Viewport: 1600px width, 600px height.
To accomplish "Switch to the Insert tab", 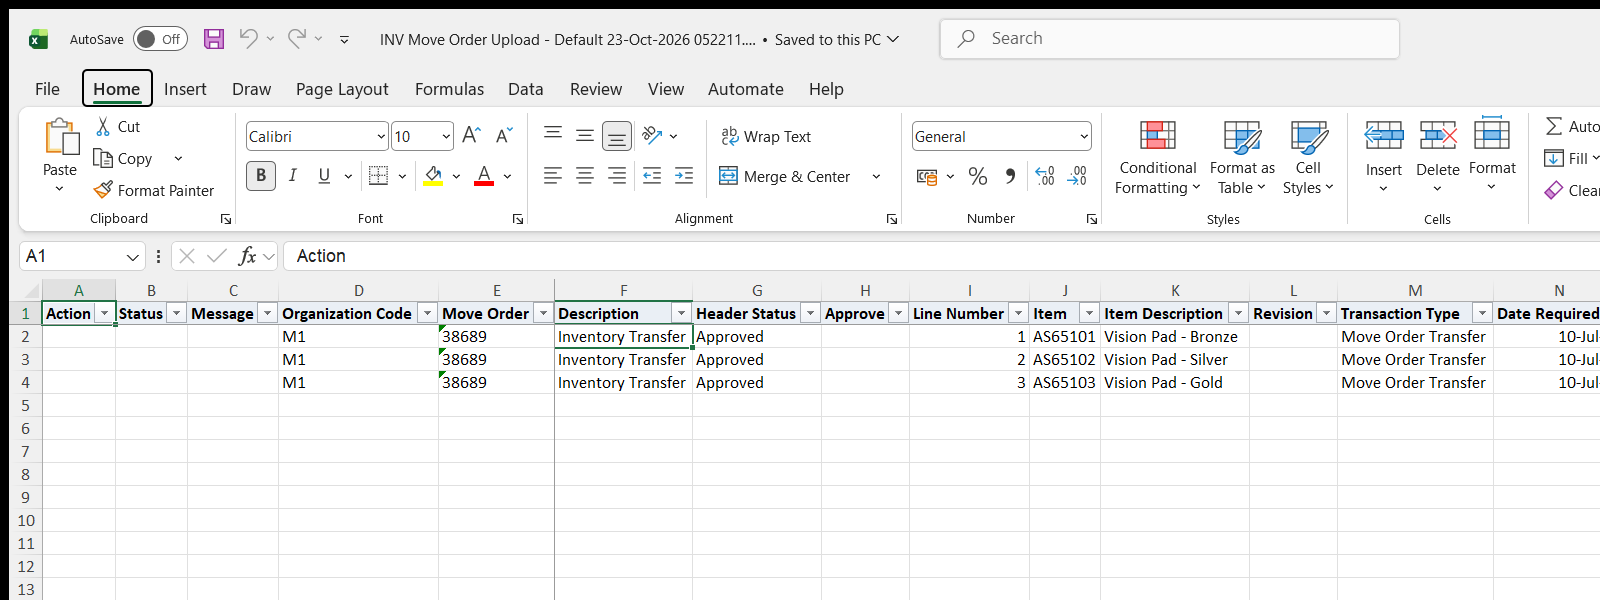I will click(x=185, y=89).
